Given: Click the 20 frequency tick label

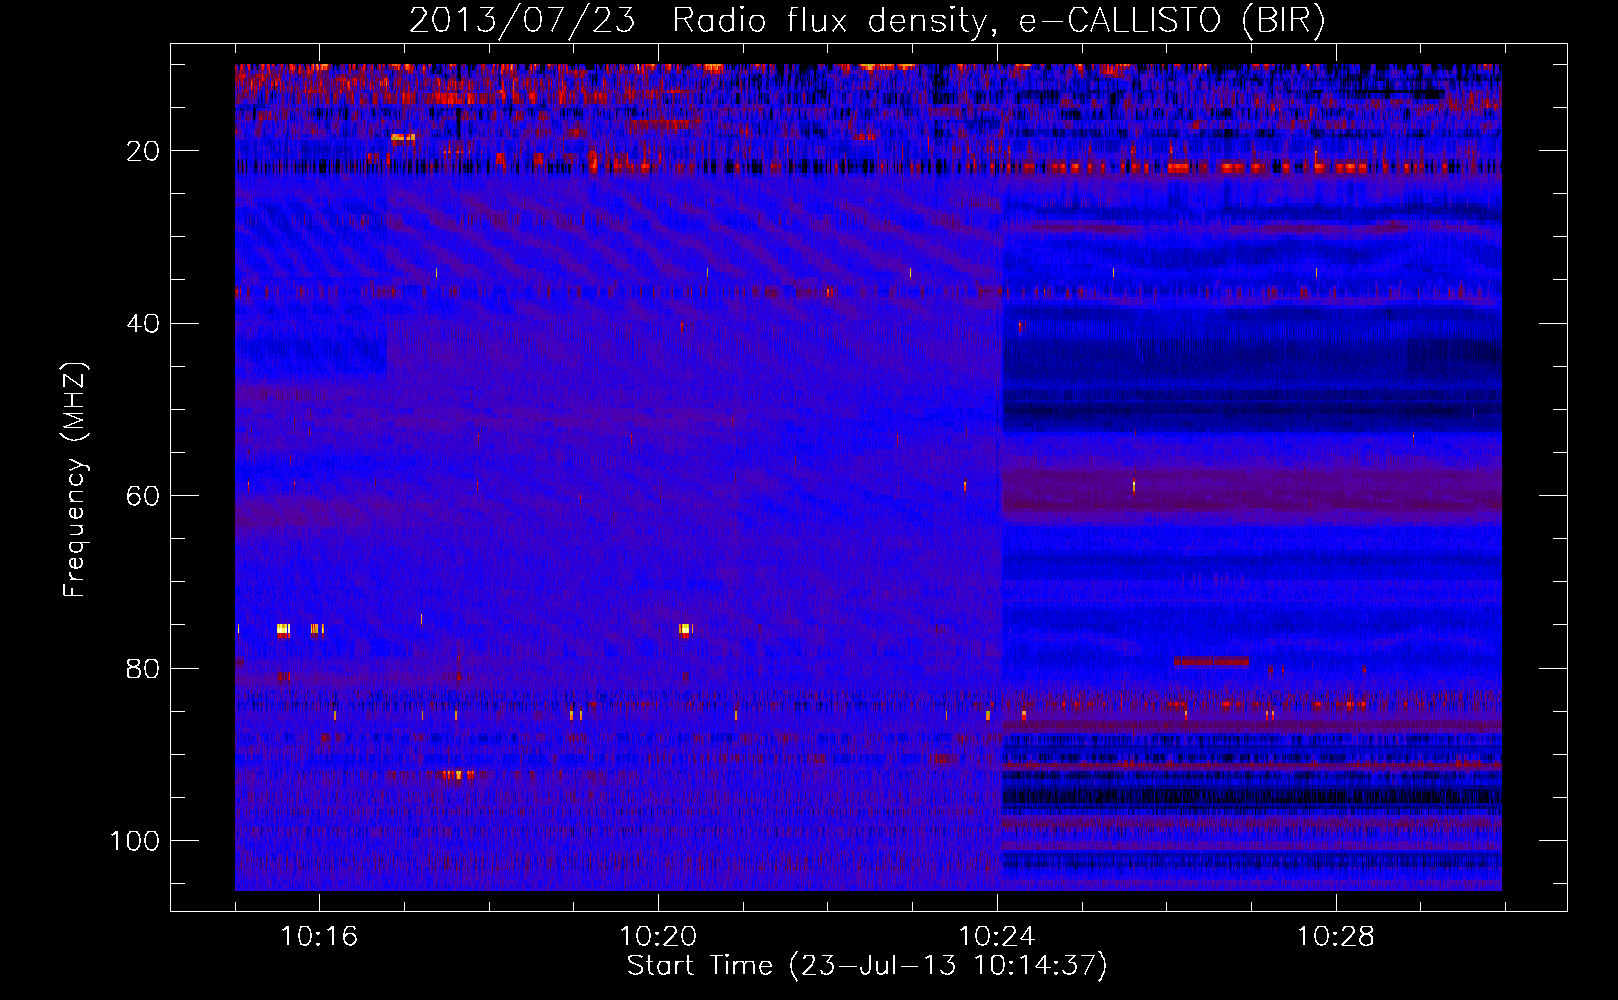Looking at the screenshot, I should [144, 151].
